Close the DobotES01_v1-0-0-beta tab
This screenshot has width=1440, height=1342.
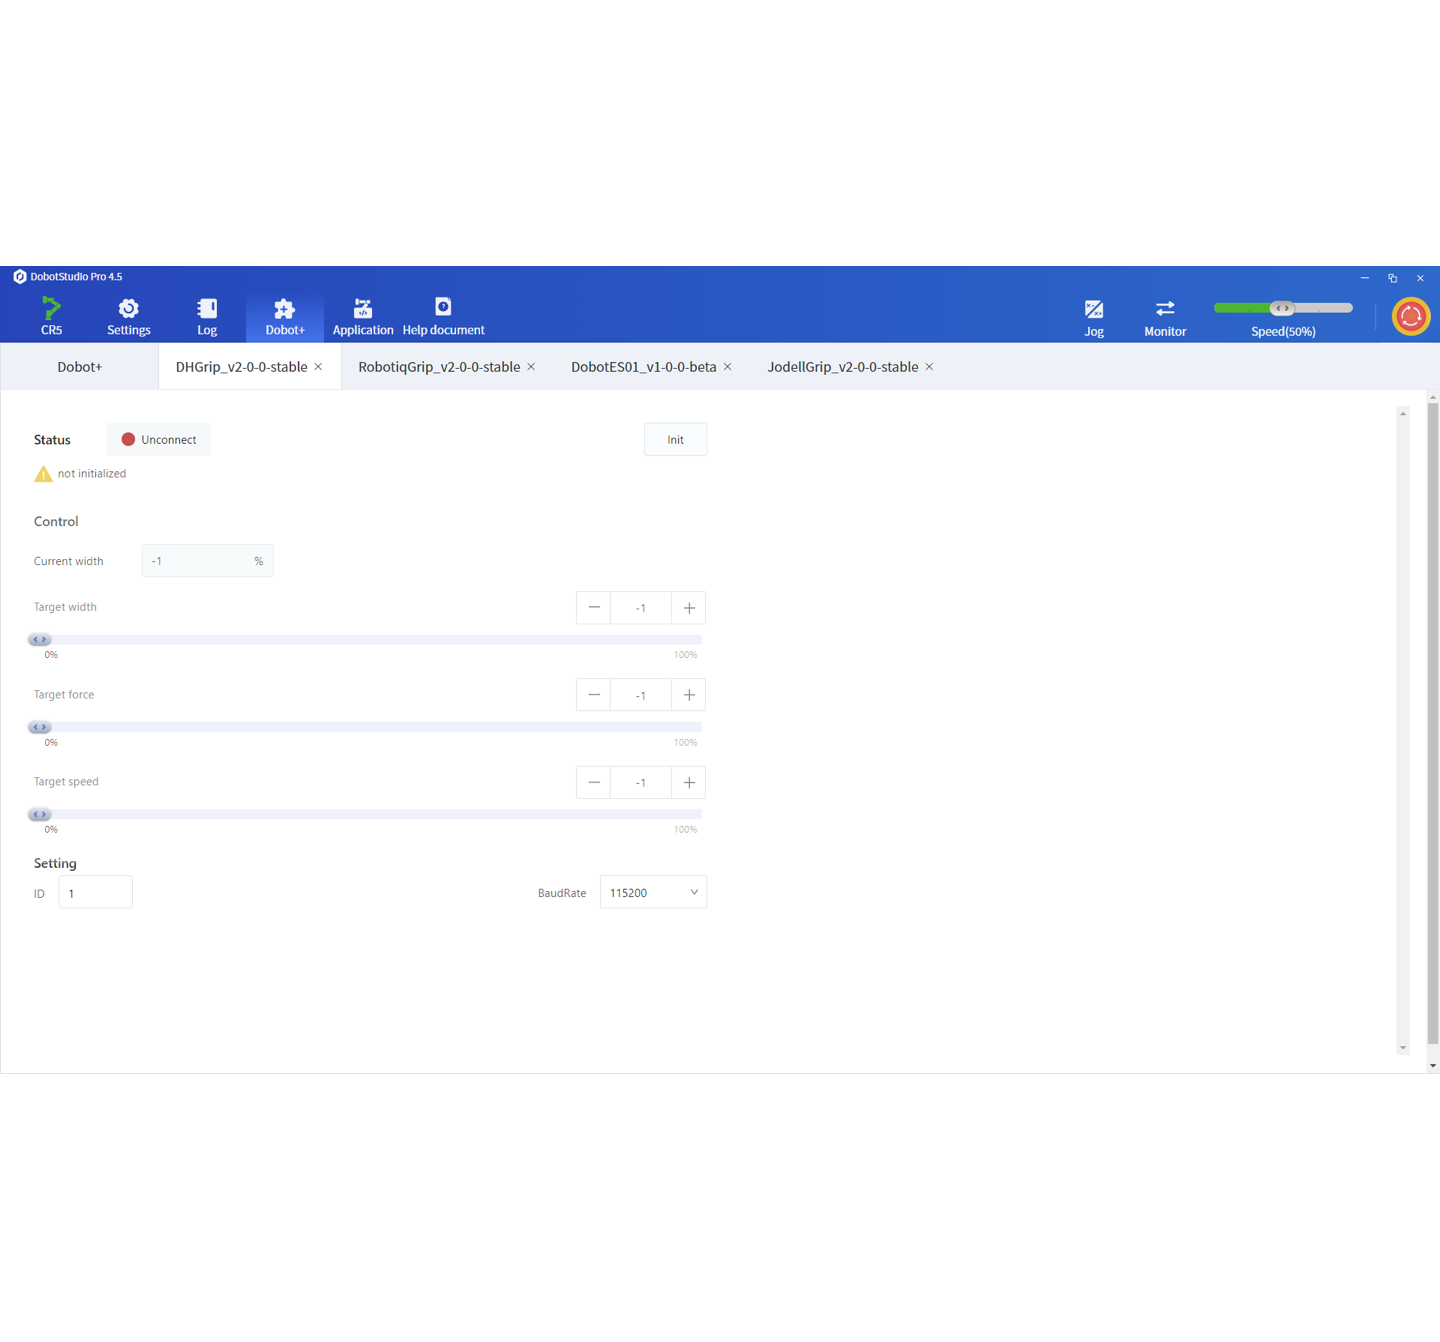728,367
